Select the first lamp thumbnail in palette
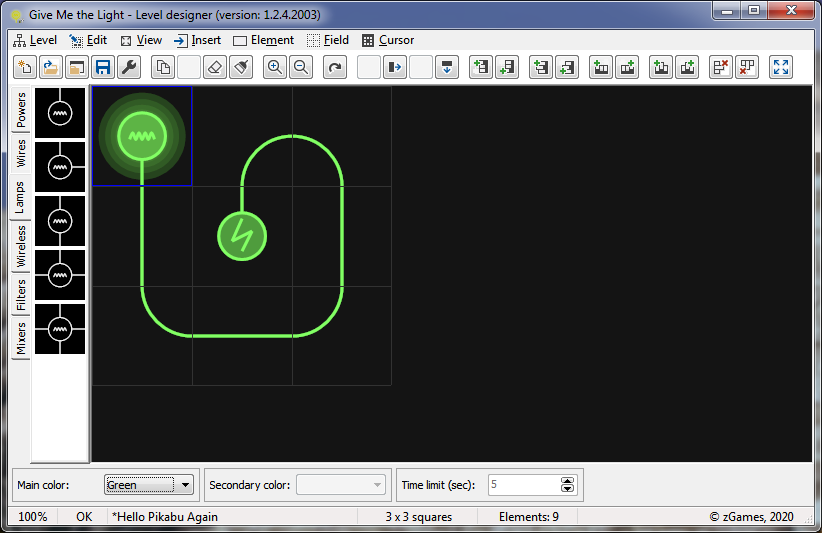 60,114
